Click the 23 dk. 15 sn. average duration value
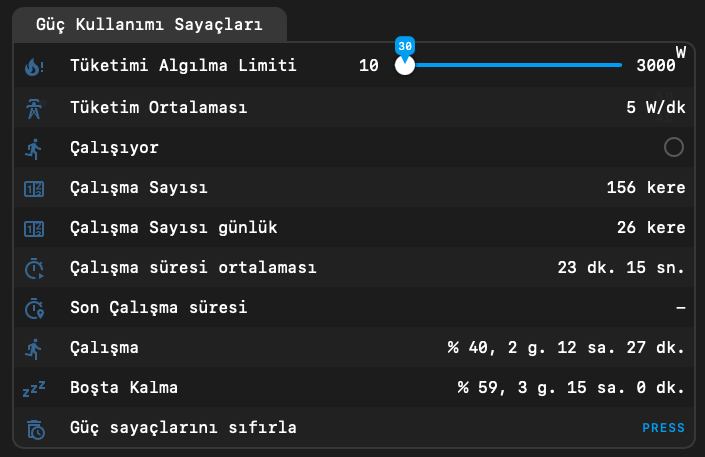The height and width of the screenshot is (457, 705). (x=621, y=268)
